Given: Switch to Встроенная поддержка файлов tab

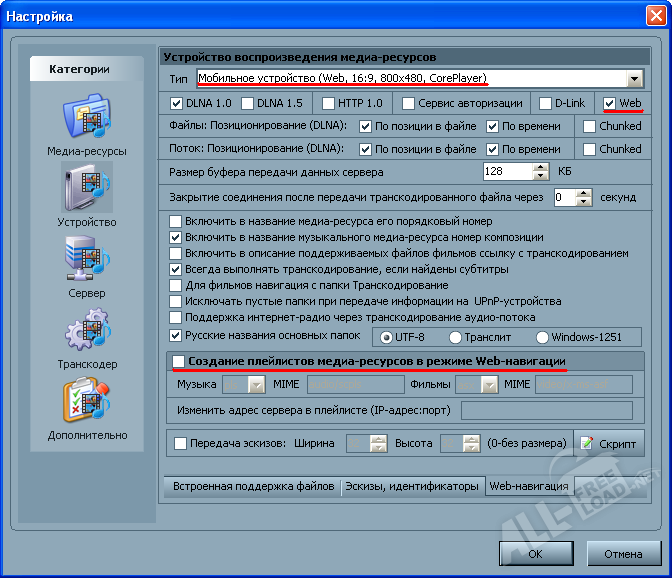Looking at the screenshot, I should (252, 487).
